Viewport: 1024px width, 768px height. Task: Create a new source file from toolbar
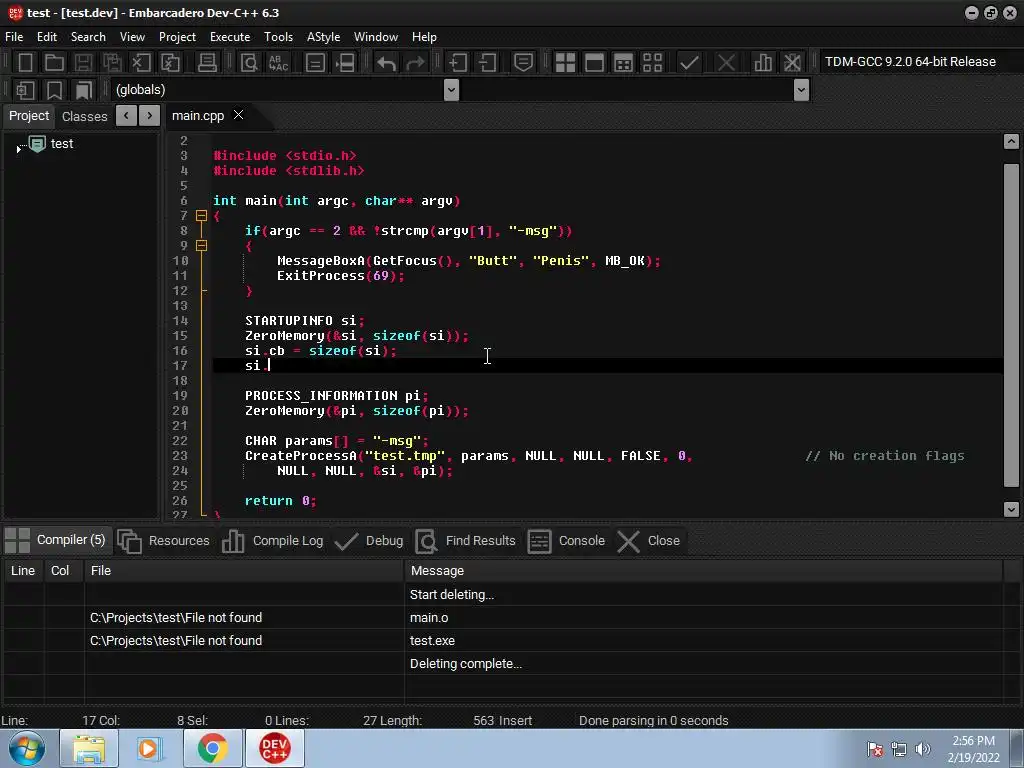click(x=25, y=62)
